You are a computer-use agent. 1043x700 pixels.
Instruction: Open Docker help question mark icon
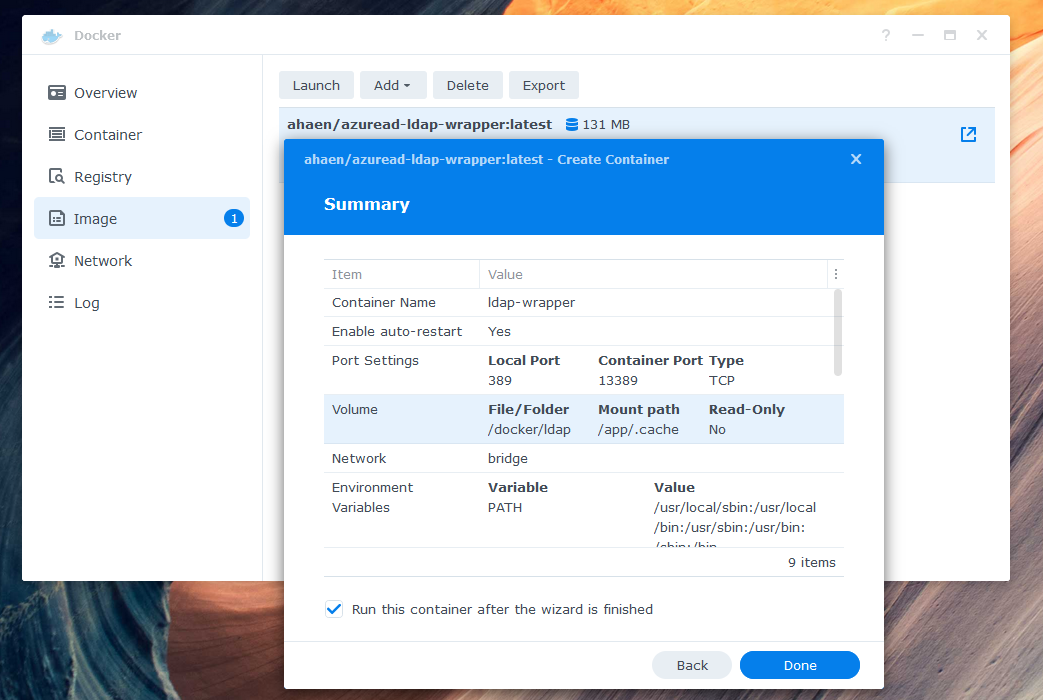click(885, 35)
